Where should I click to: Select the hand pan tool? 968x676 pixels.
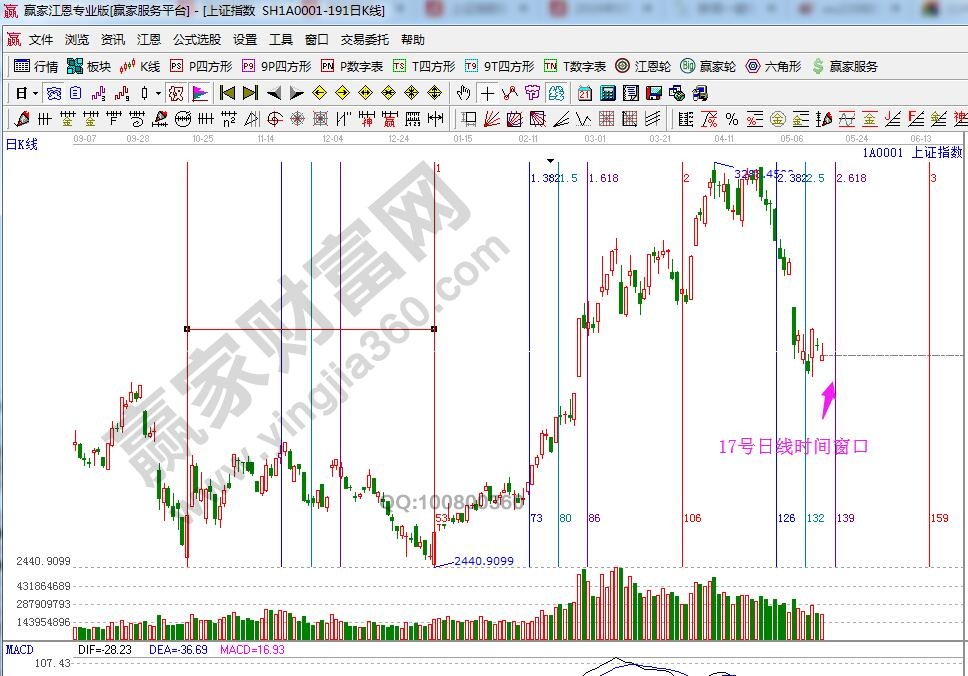pyautogui.click(x=463, y=93)
